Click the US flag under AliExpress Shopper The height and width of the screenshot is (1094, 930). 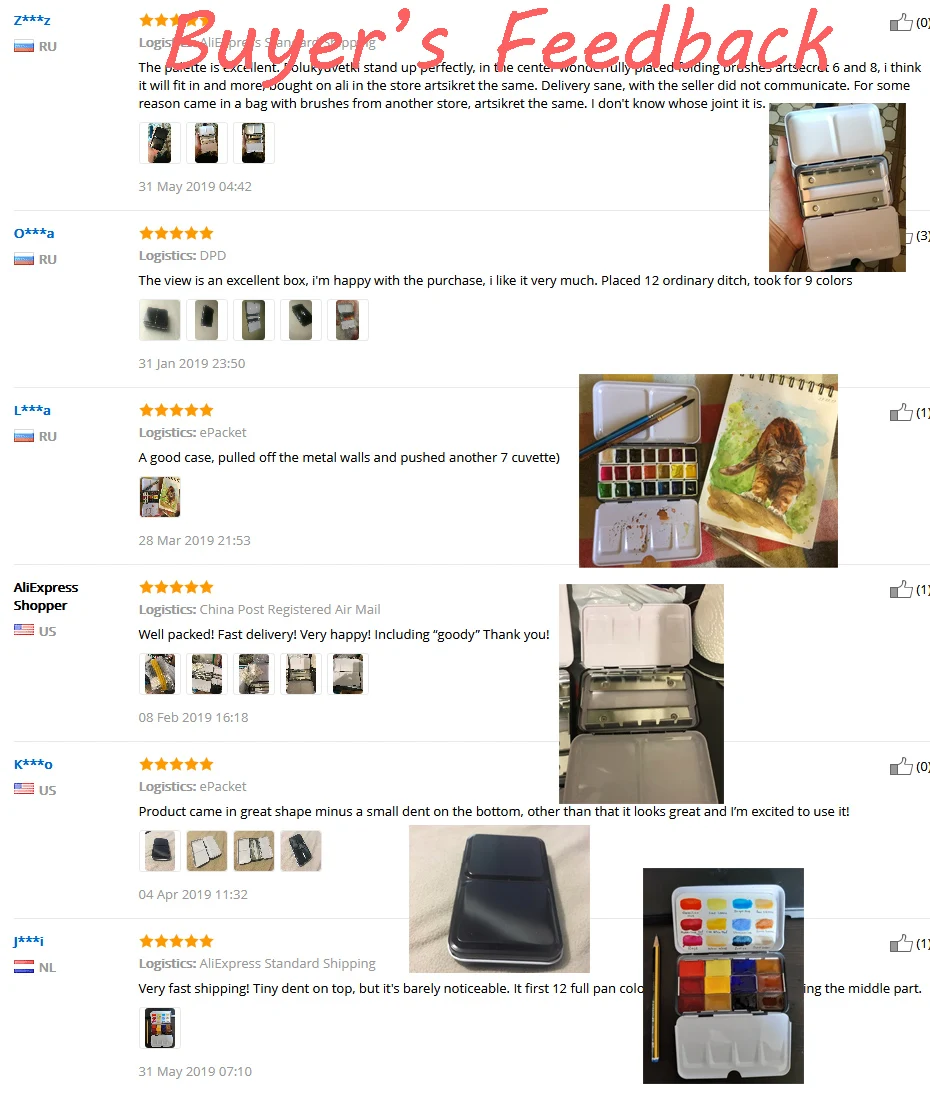click(x=24, y=630)
